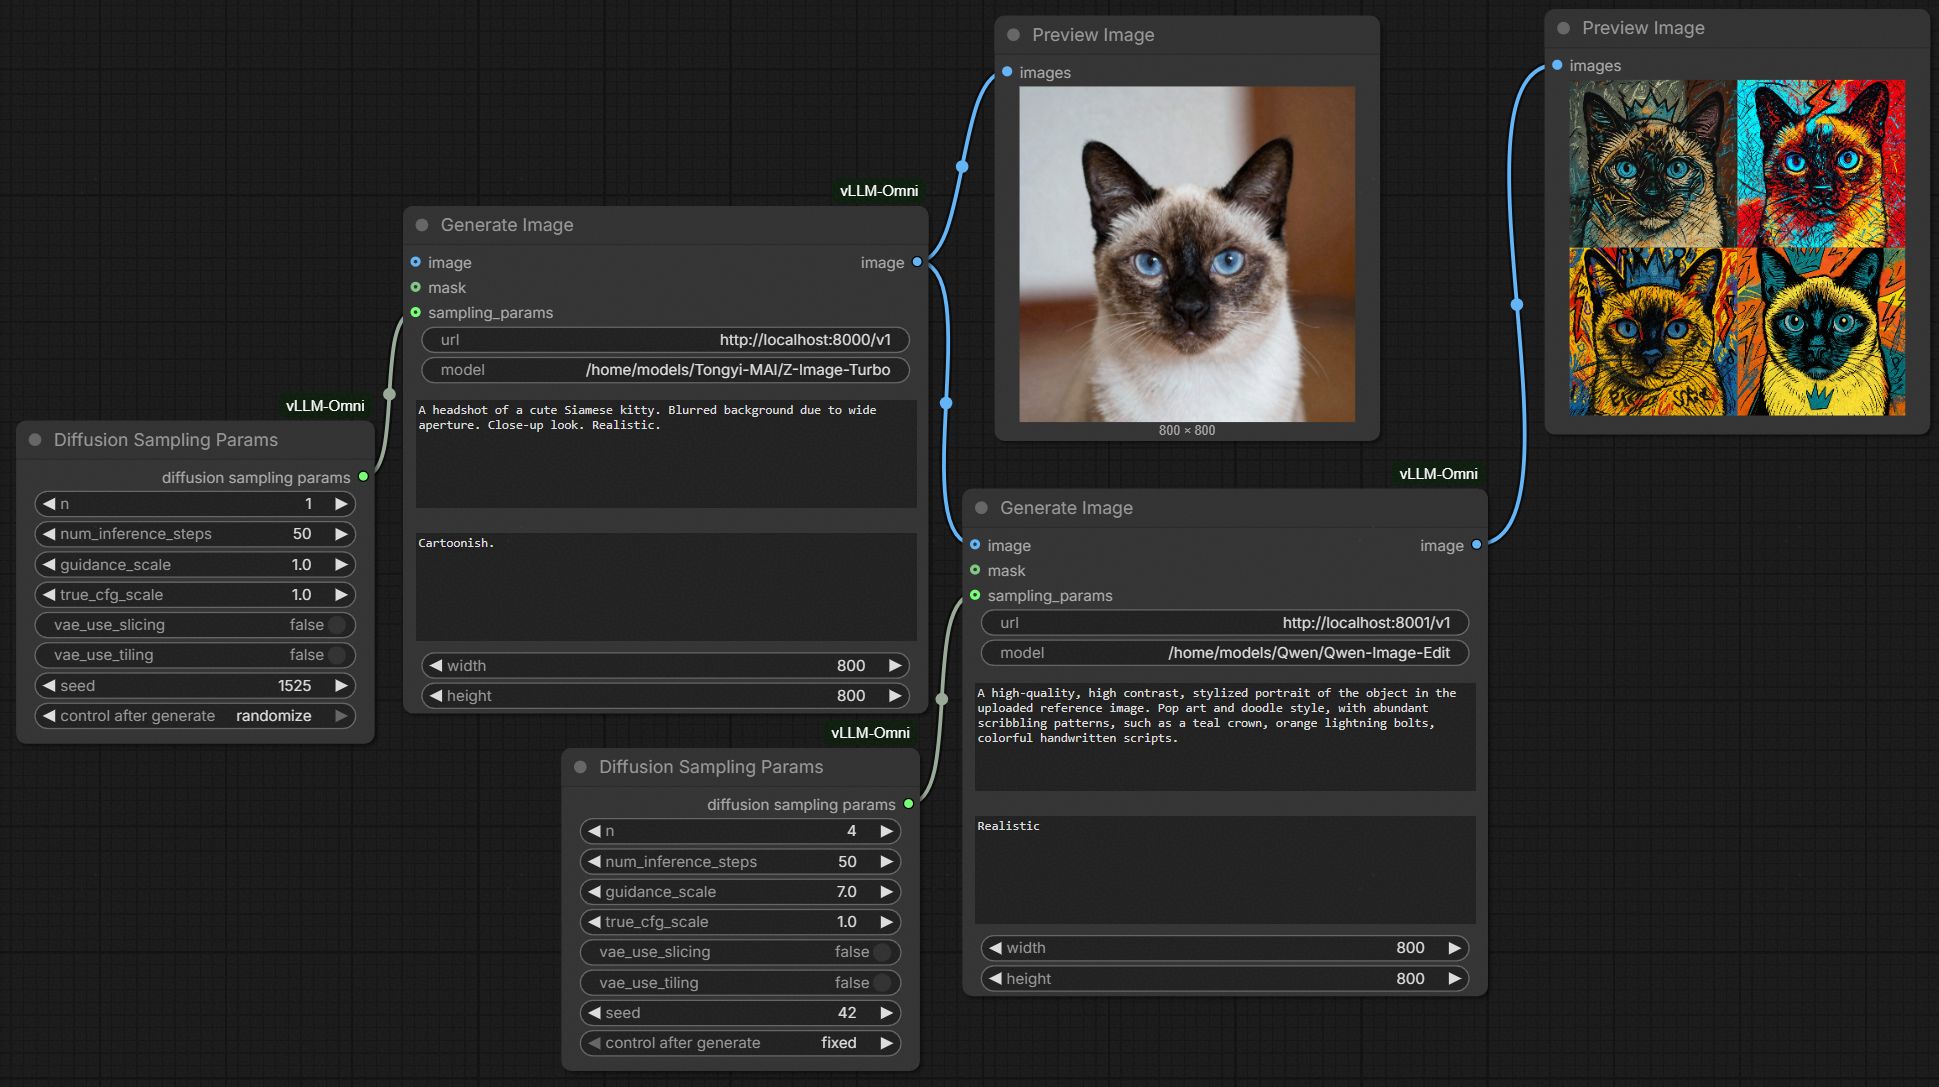Click link midpoint dot leading to the realistic cat preview
1939x1087 pixels.
(x=962, y=167)
